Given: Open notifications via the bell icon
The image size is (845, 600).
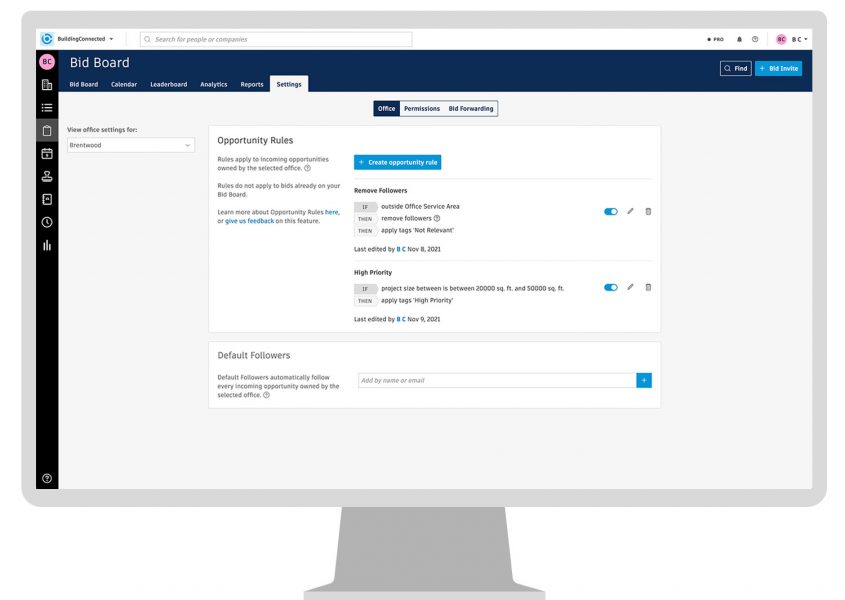Looking at the screenshot, I should [x=738, y=38].
